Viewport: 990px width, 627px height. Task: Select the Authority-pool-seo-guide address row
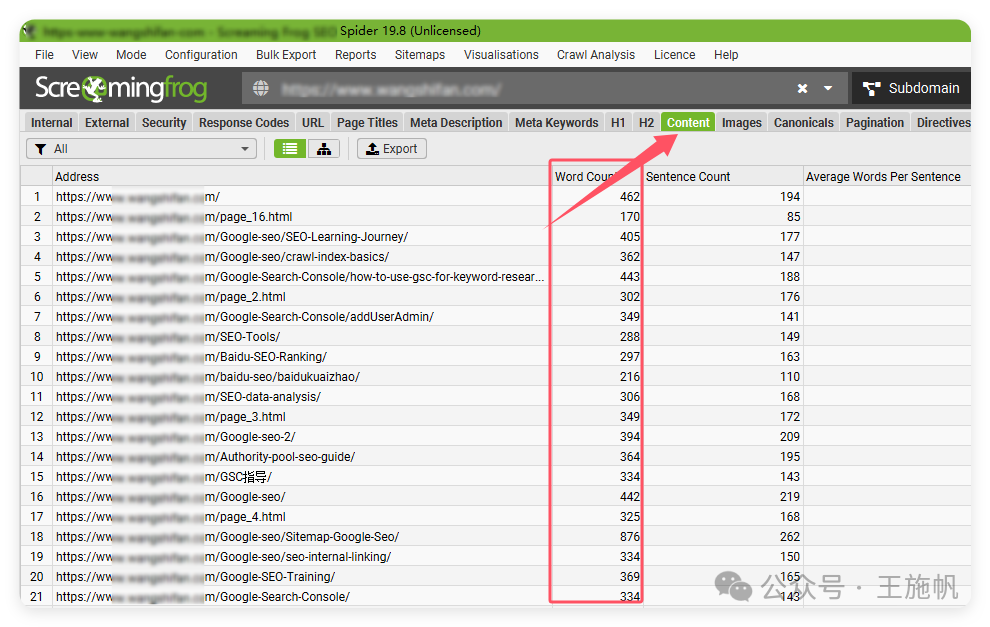pyautogui.click(x=301, y=457)
